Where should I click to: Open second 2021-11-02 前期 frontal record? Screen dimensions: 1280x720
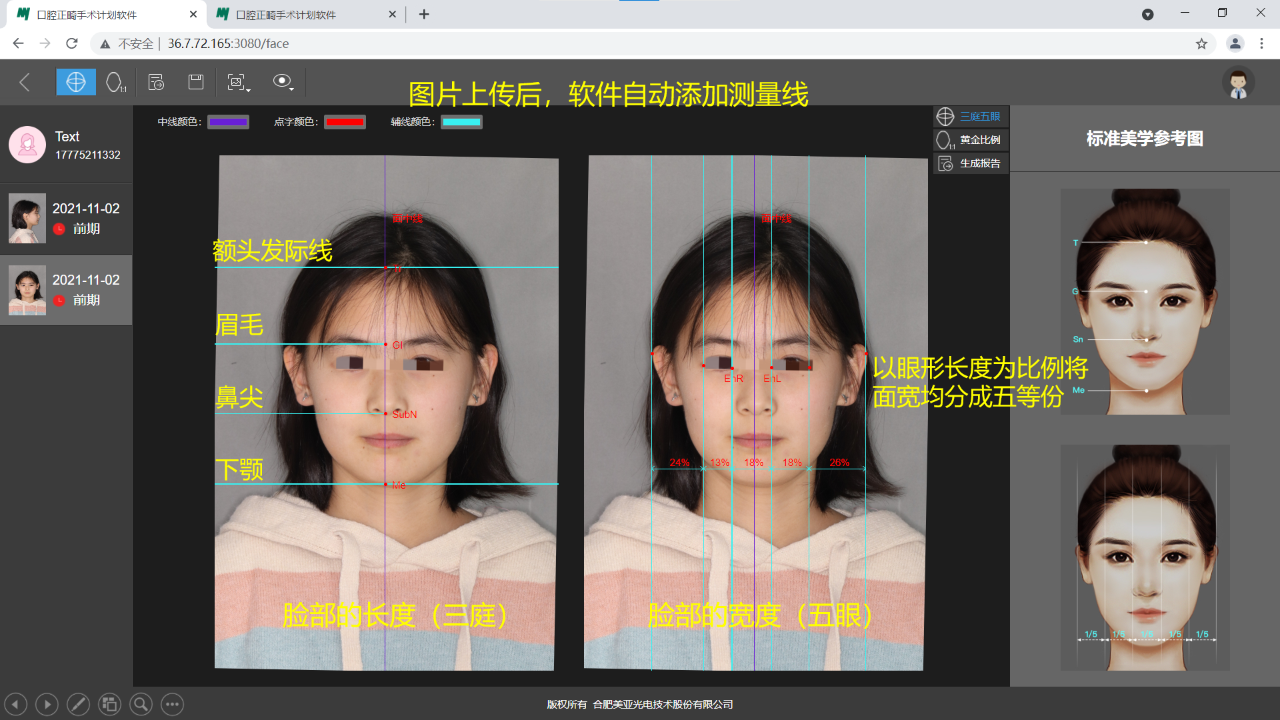pos(66,289)
